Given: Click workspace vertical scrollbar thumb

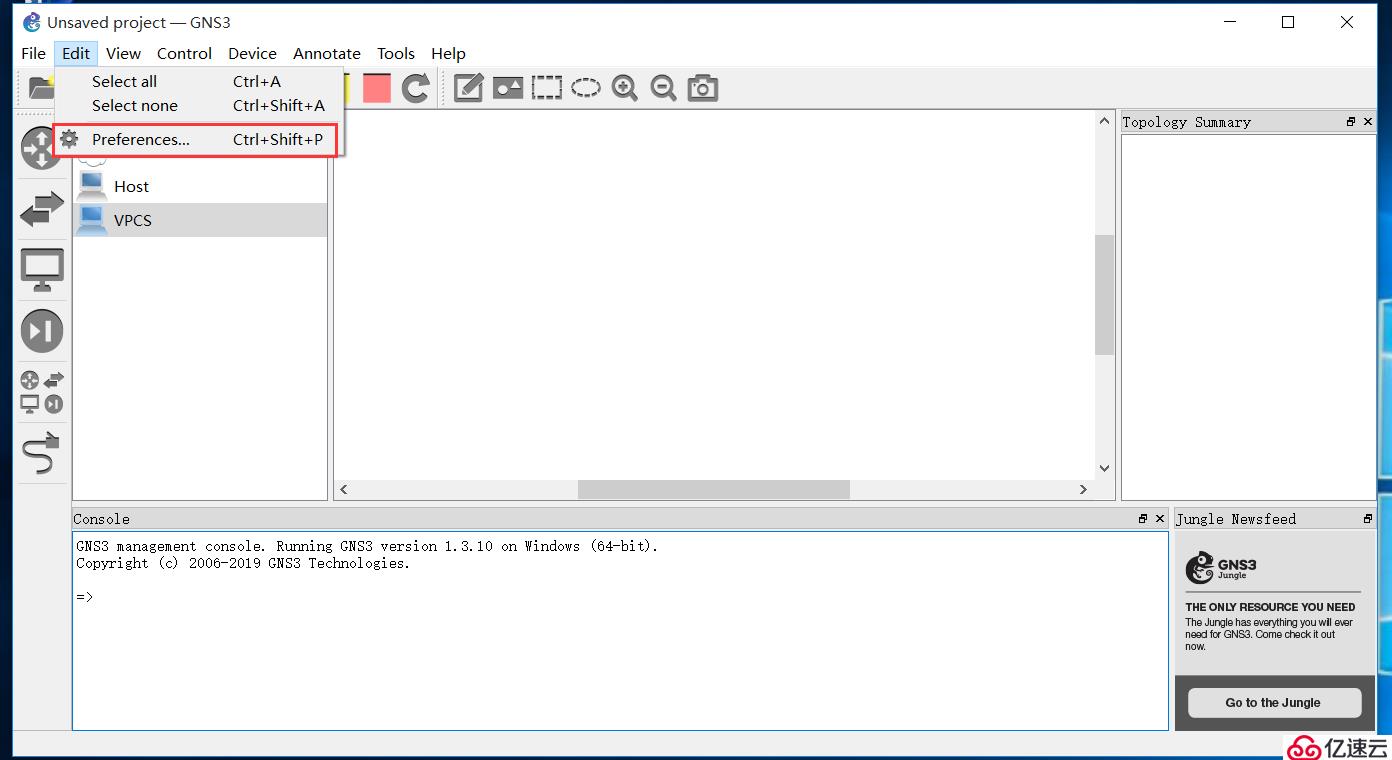Looking at the screenshot, I should pos(1104,295).
